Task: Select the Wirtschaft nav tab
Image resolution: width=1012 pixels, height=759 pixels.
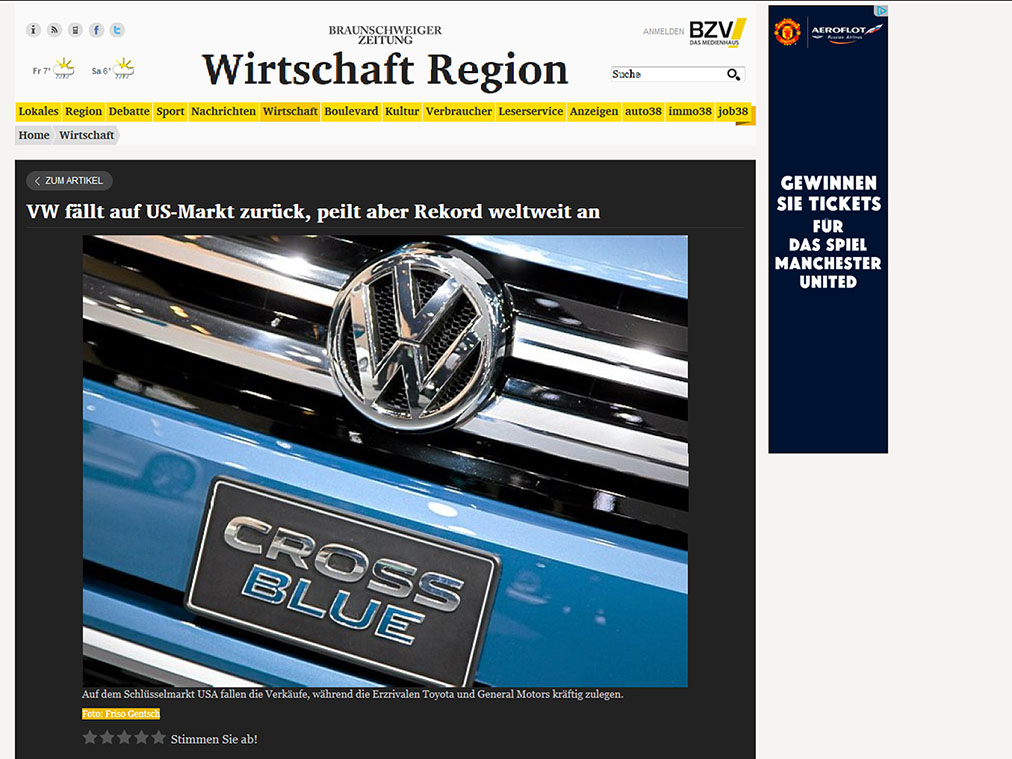Action: 290,111
